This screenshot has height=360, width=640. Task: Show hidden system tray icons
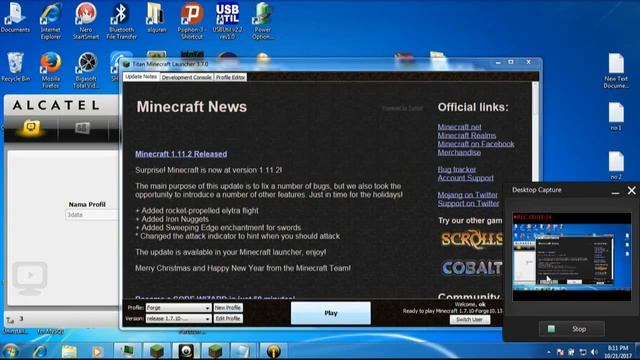click(x=549, y=352)
